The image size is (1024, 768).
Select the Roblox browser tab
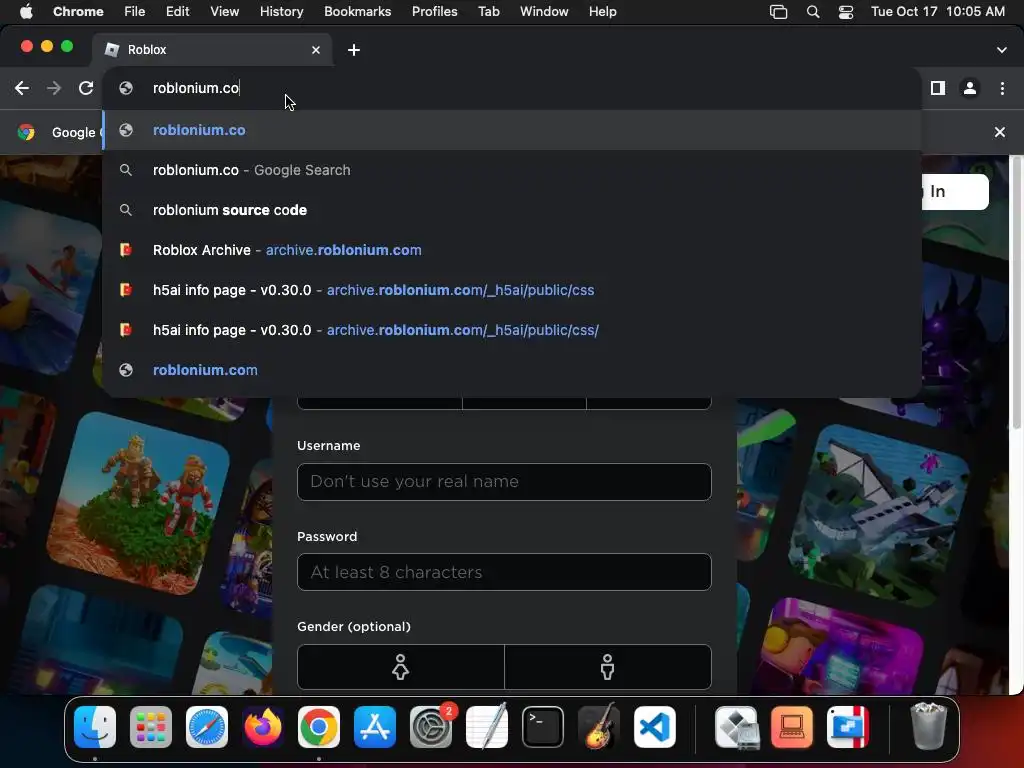(x=212, y=50)
